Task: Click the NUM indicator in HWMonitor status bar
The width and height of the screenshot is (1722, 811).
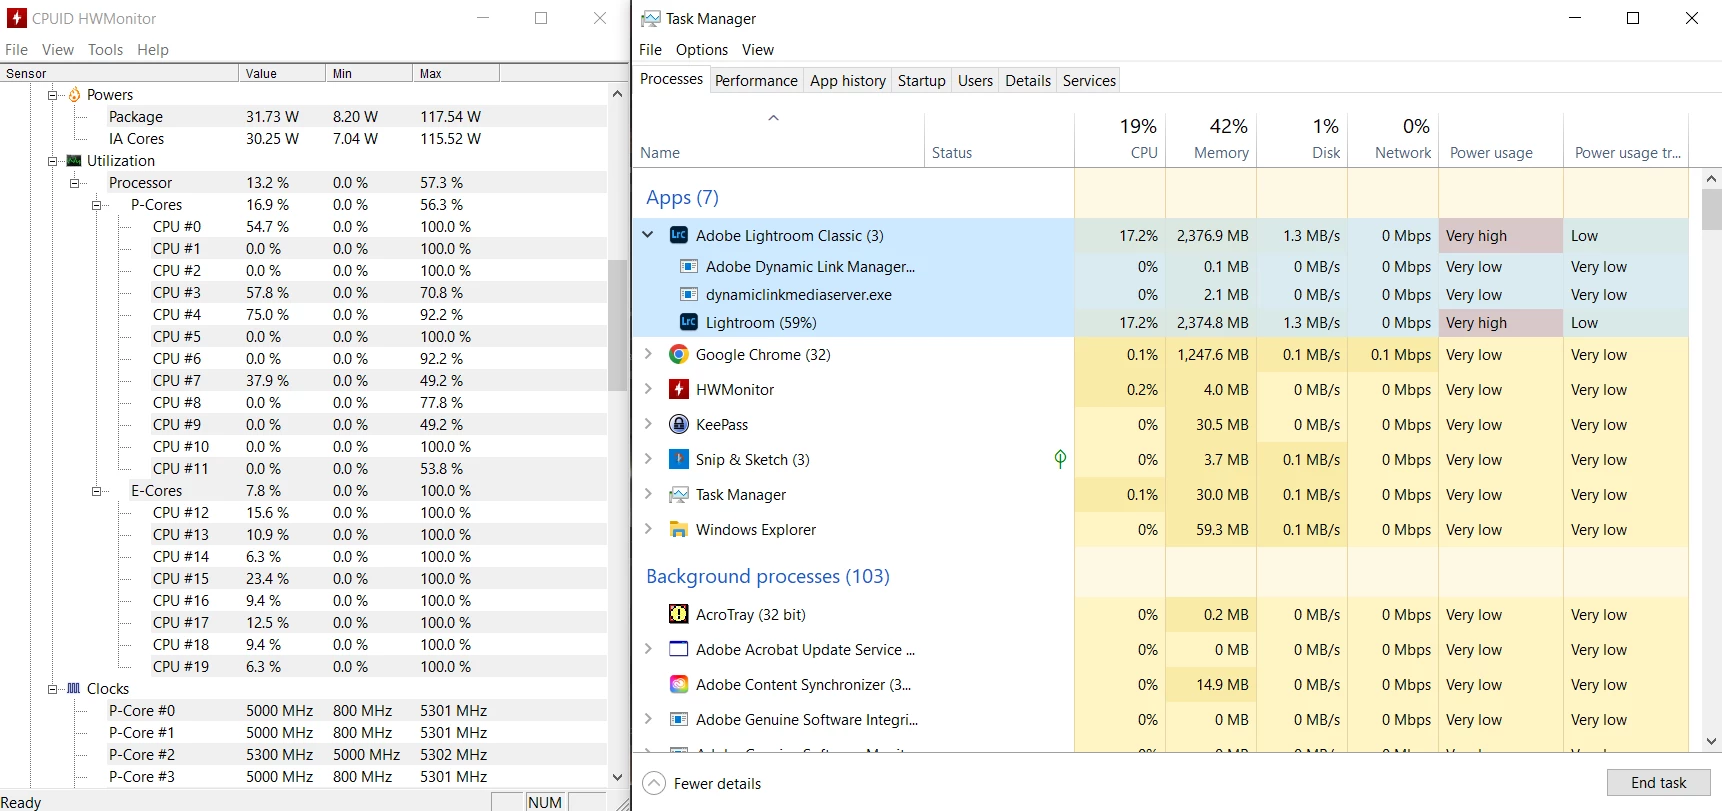Action: point(545,802)
